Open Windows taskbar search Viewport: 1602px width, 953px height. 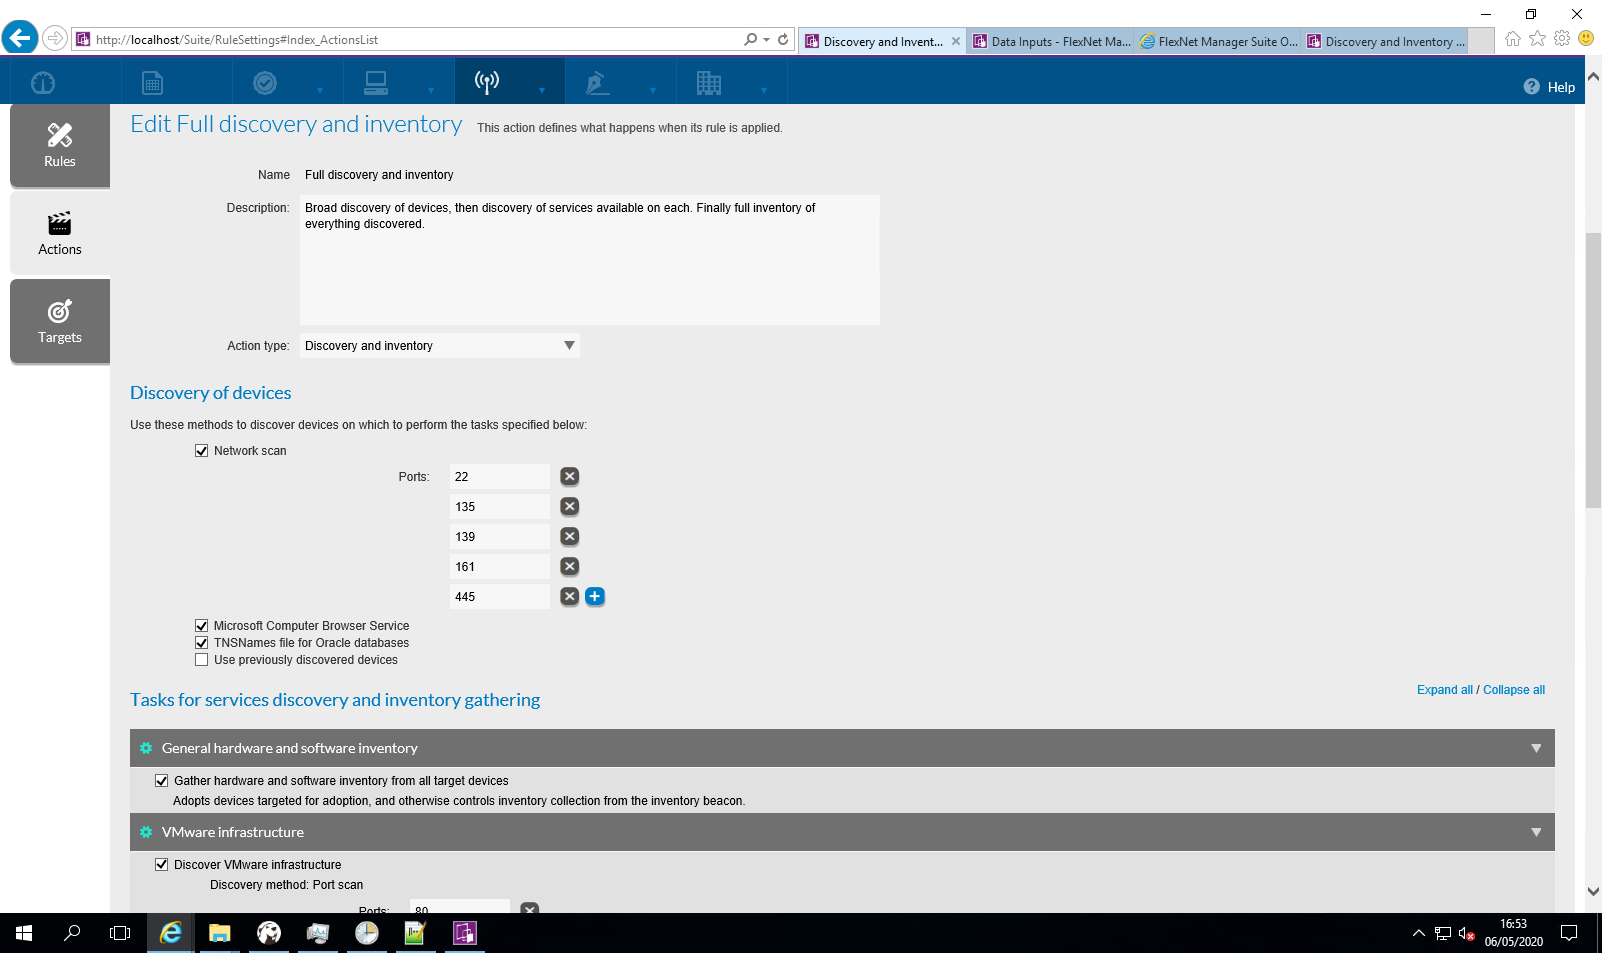(72, 933)
